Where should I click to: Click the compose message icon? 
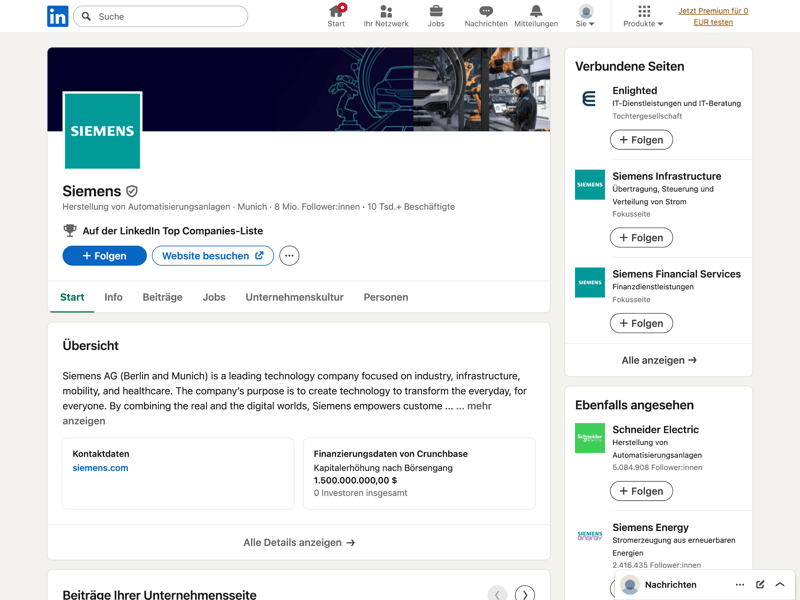[x=760, y=585]
